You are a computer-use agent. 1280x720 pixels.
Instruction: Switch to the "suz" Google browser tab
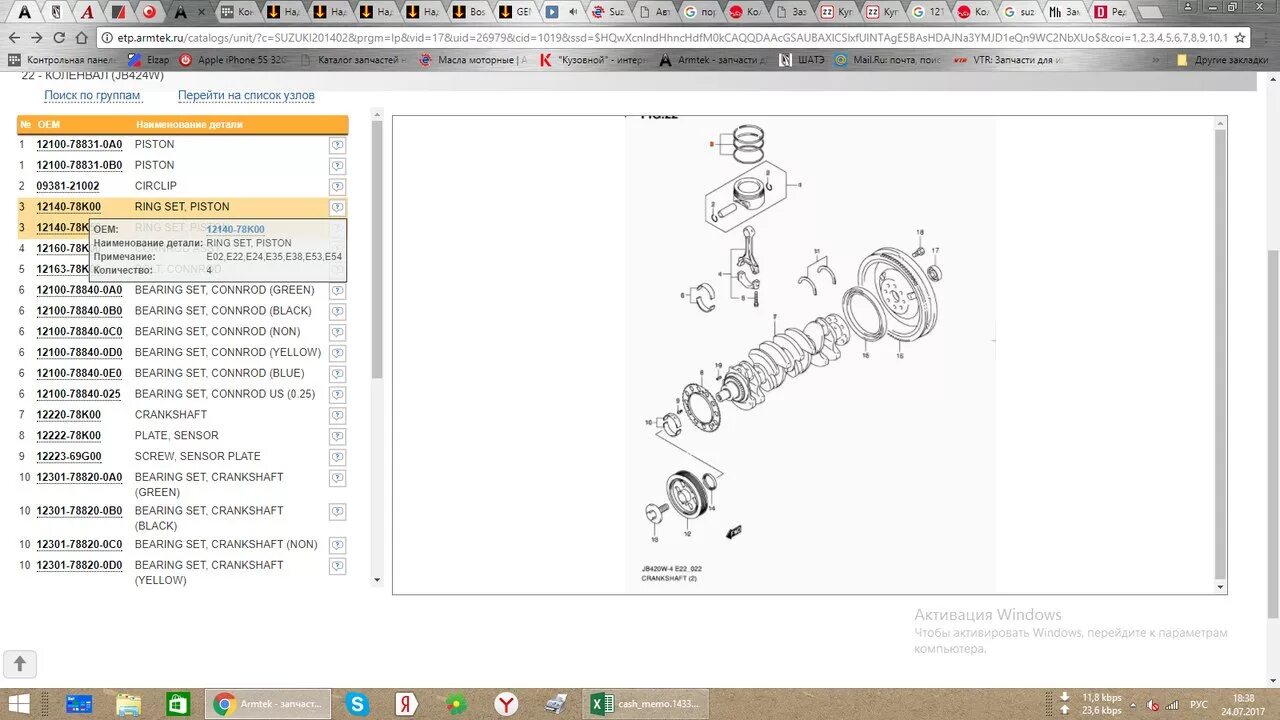coord(1020,12)
